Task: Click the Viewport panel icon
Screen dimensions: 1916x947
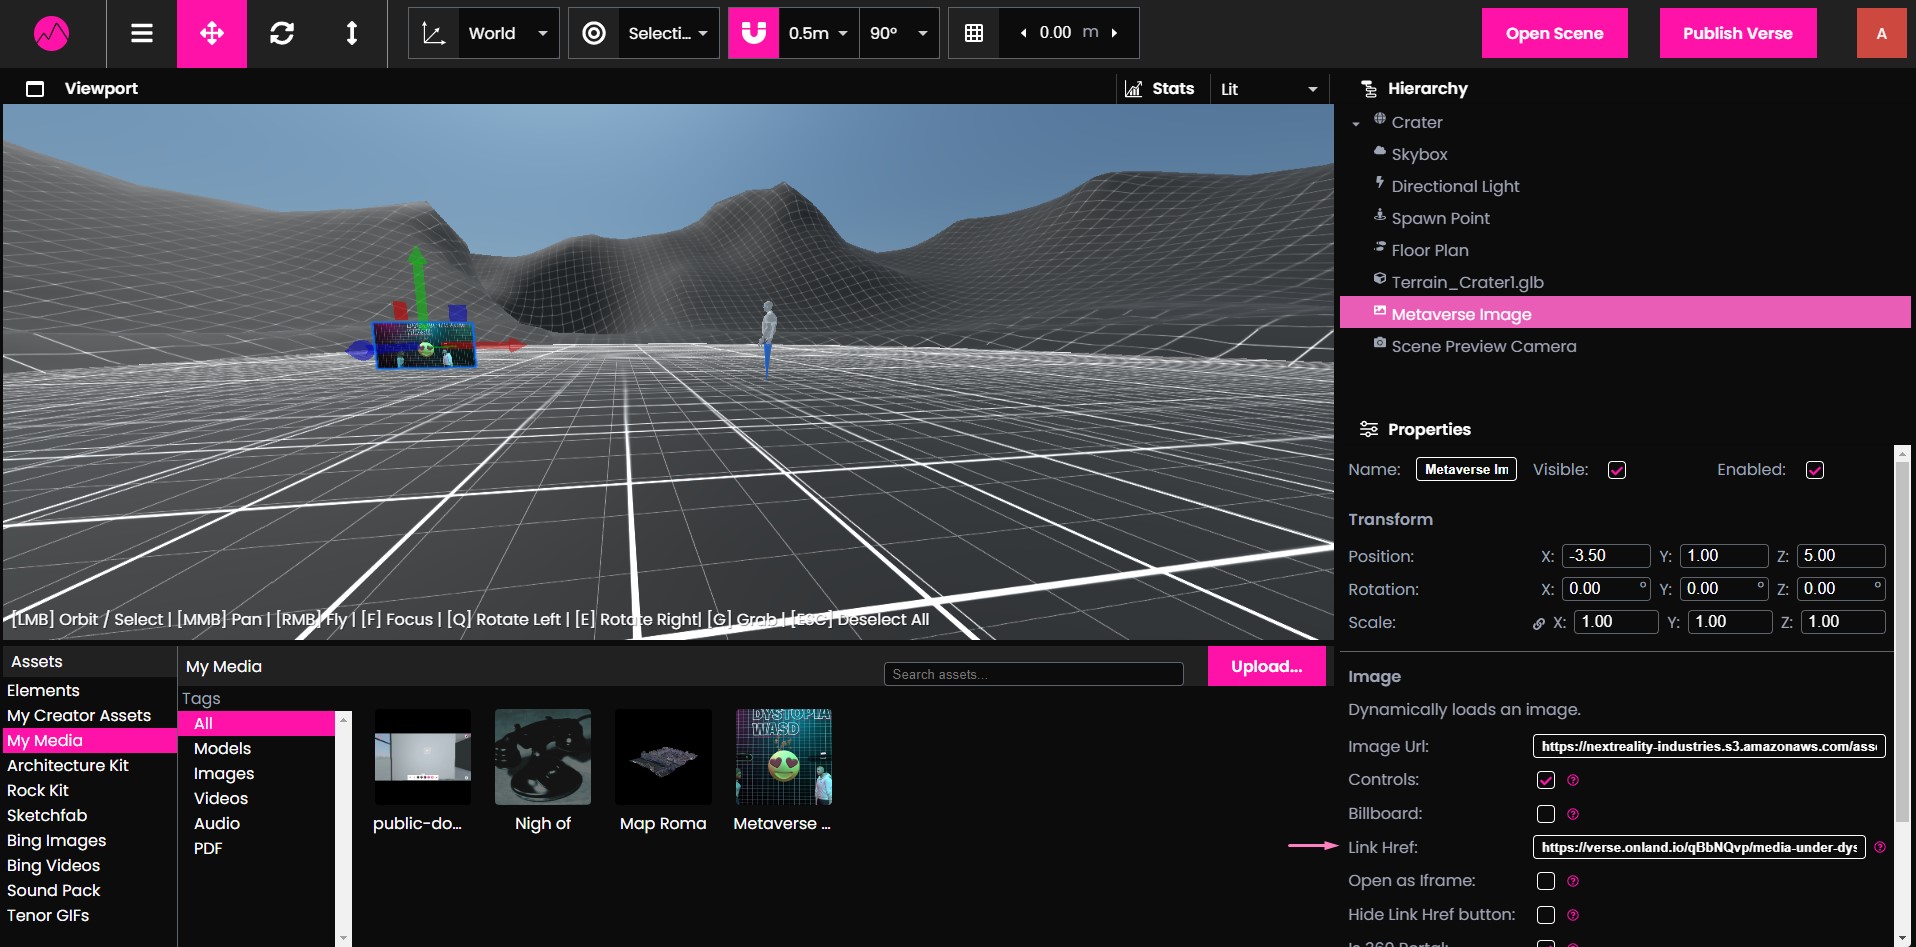Action: (35, 89)
